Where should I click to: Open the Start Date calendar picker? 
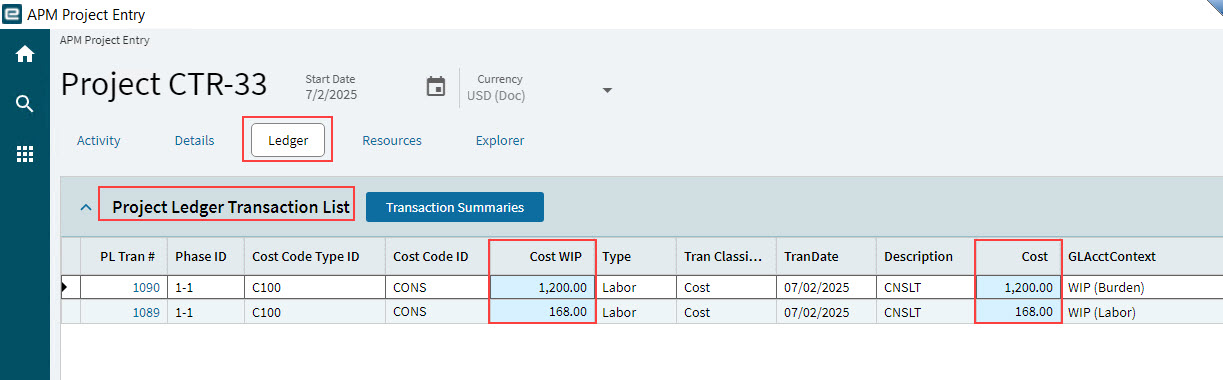[x=436, y=87]
